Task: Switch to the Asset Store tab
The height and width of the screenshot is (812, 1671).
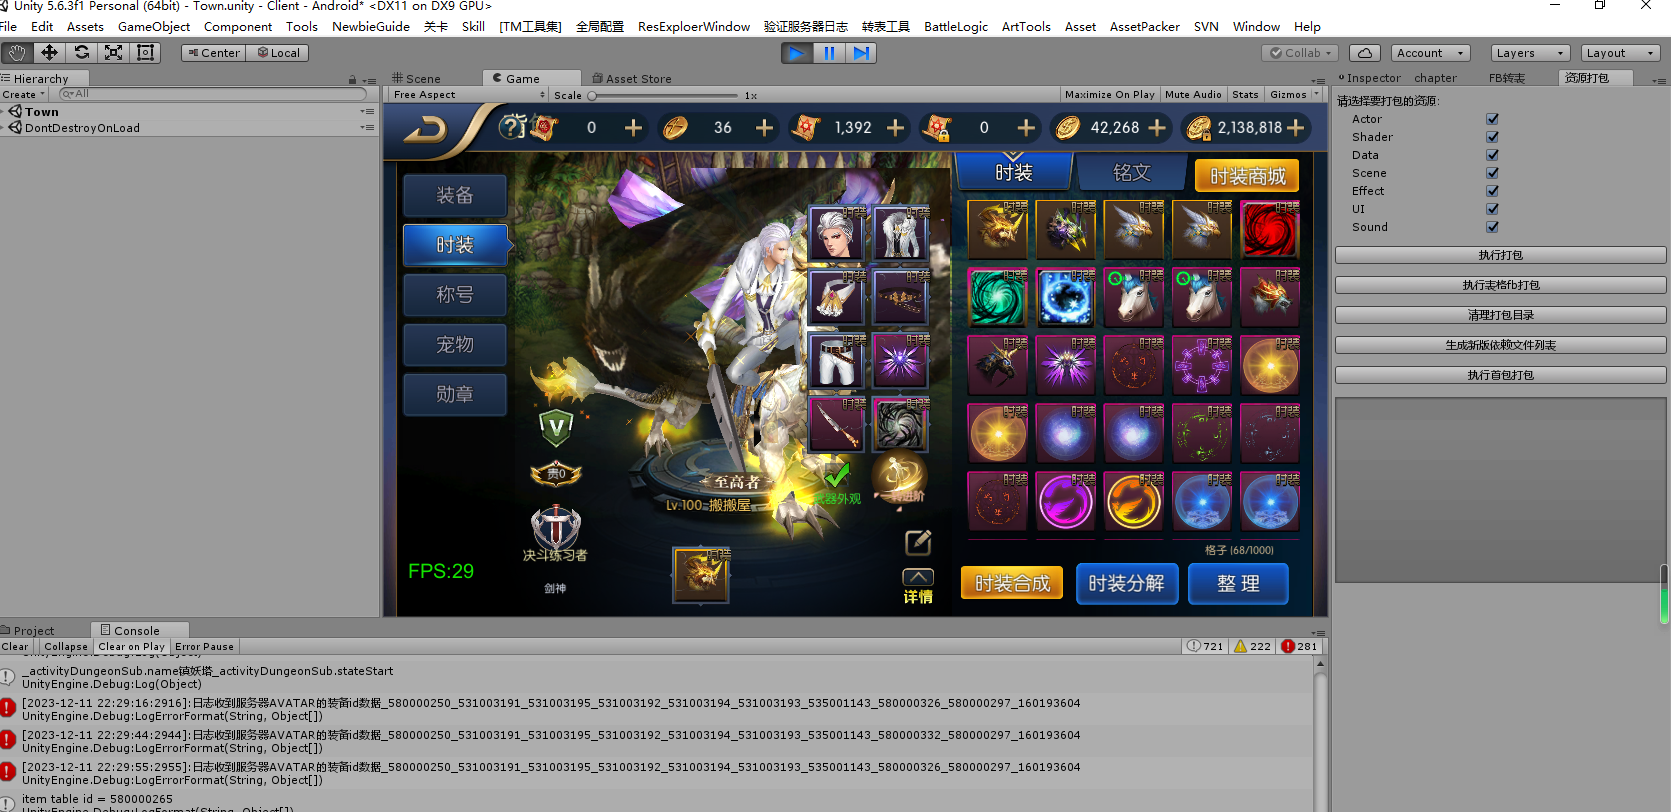Action: tap(637, 79)
